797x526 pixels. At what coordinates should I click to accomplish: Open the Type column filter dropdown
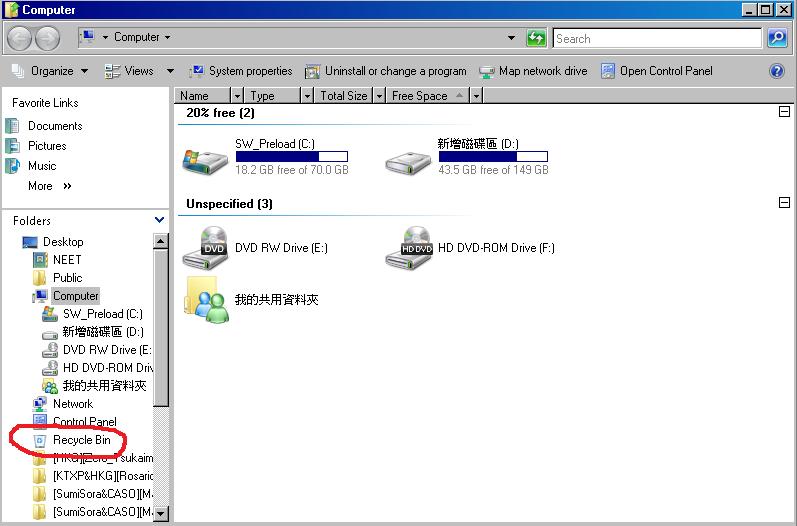[x=307, y=96]
